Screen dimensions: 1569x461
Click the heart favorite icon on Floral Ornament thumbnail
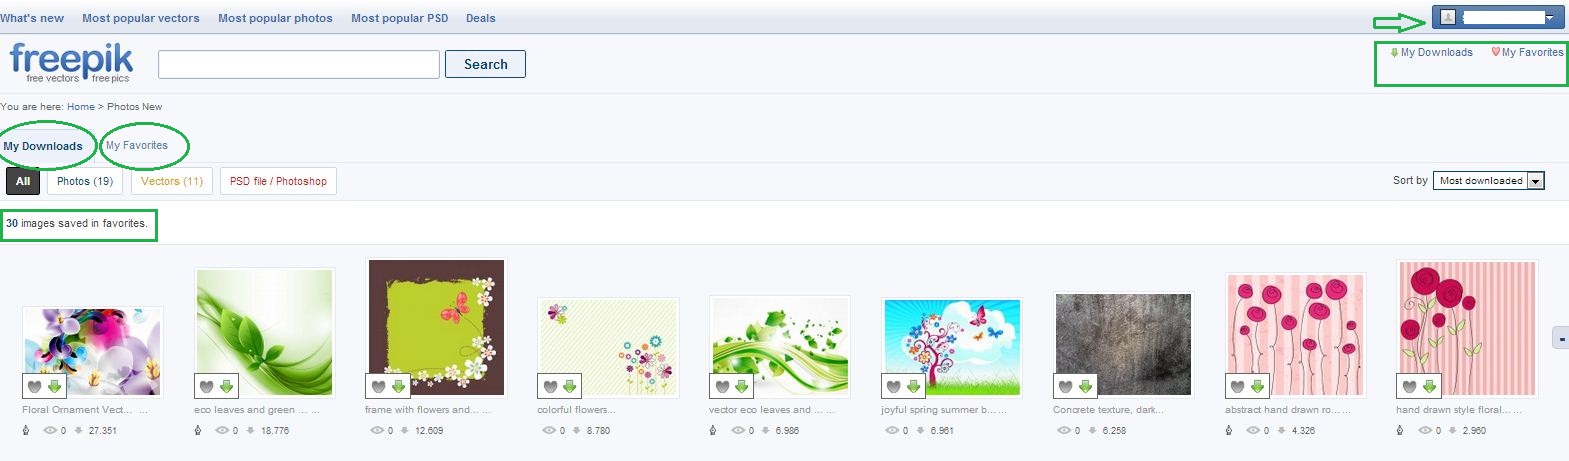(x=34, y=386)
